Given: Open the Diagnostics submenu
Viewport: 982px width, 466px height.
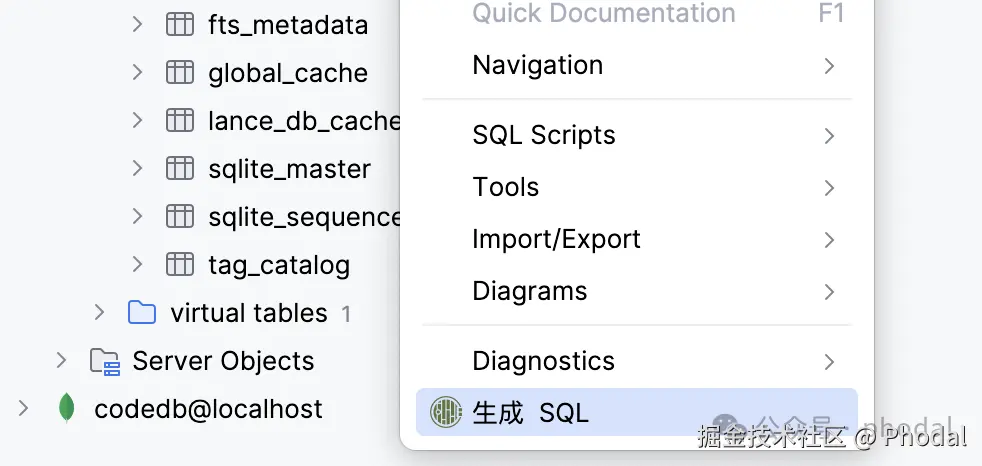Looking at the screenshot, I should (543, 361).
